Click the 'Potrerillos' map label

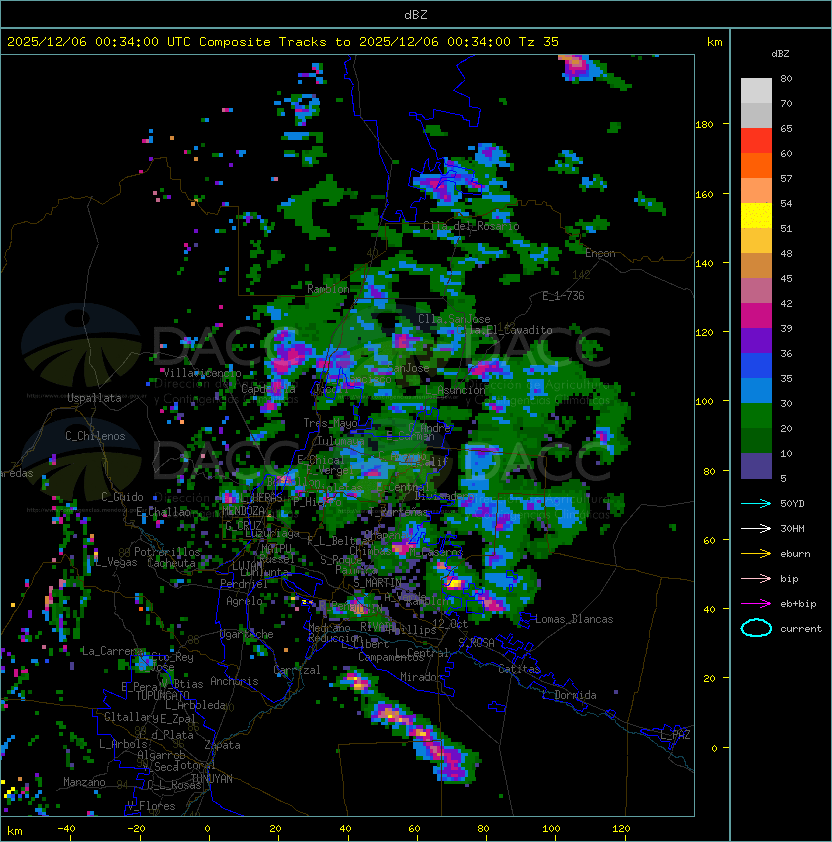(x=167, y=552)
